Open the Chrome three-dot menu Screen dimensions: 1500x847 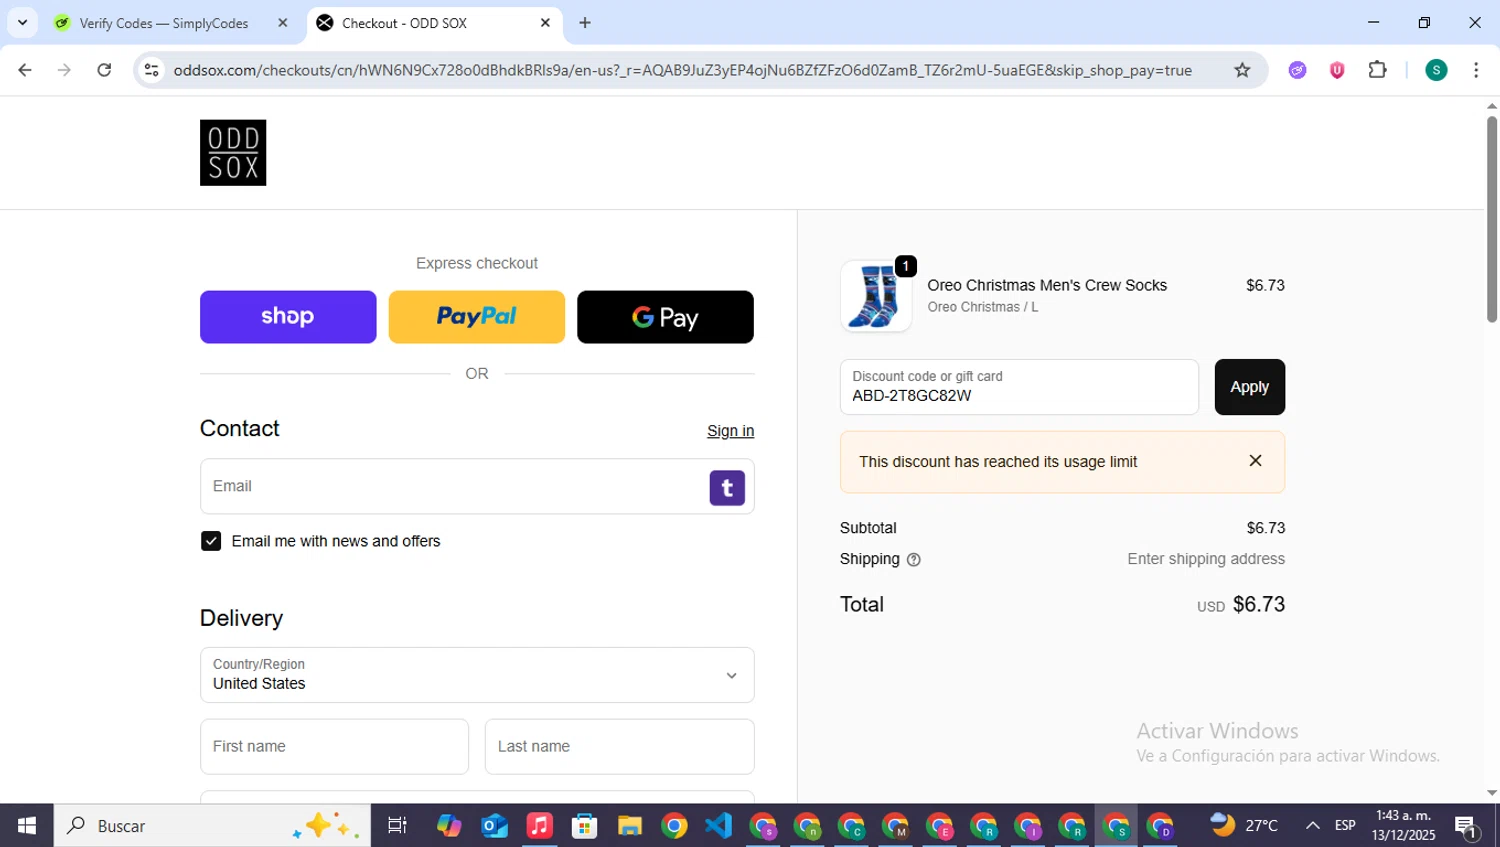(1476, 70)
